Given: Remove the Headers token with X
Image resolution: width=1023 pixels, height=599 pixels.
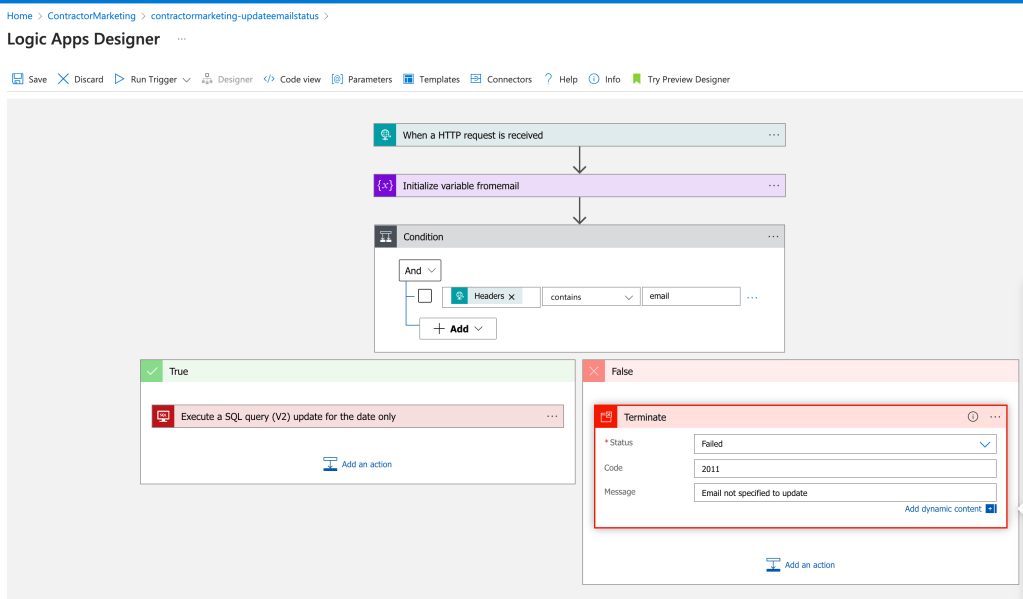Looking at the screenshot, I should point(512,297).
